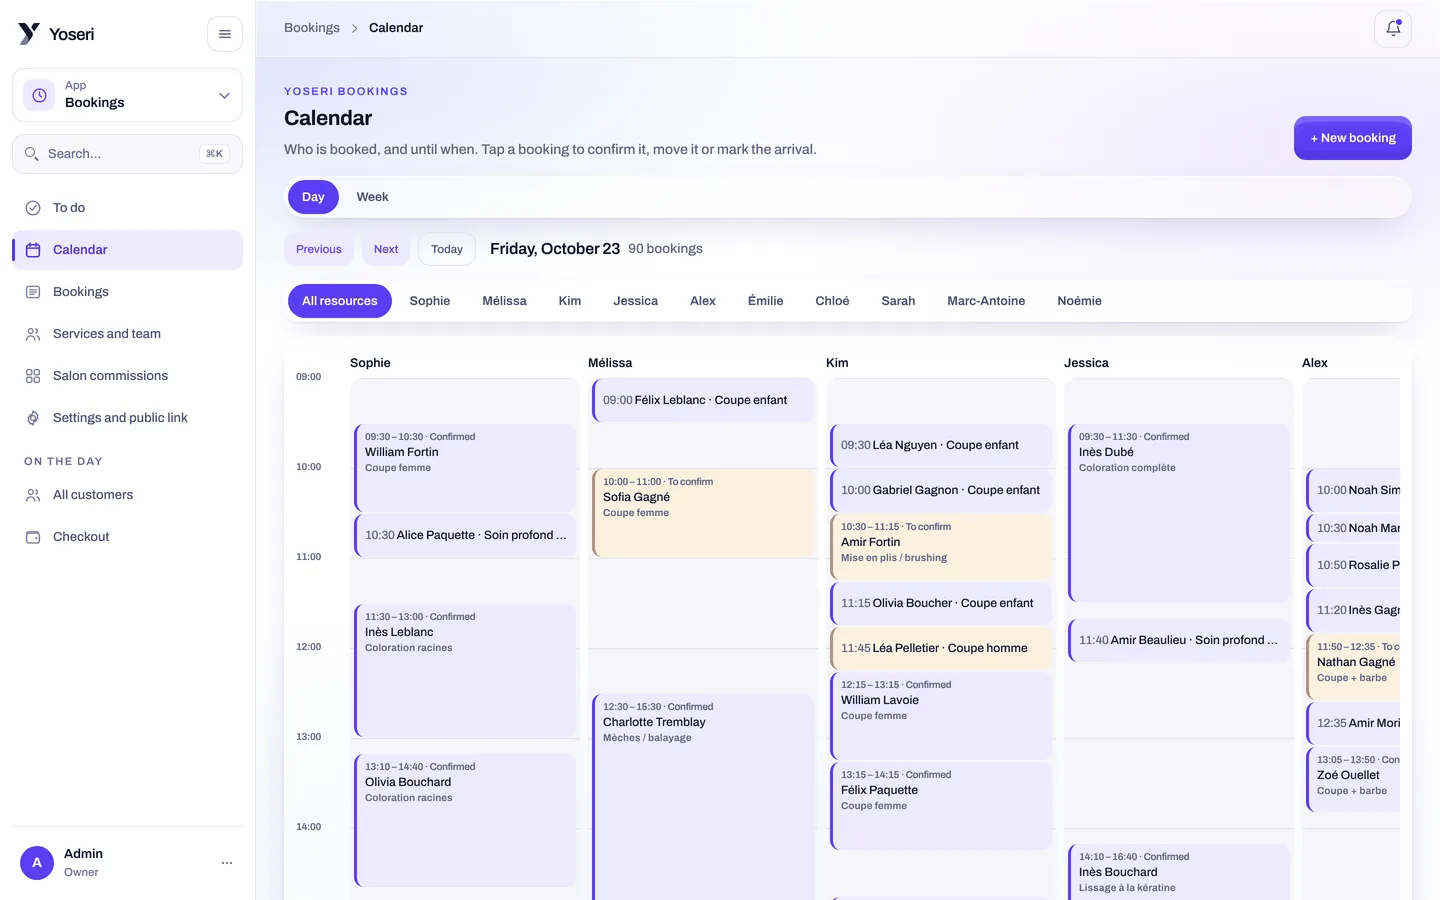Open Bookings in sidebar menu

pyautogui.click(x=127, y=292)
